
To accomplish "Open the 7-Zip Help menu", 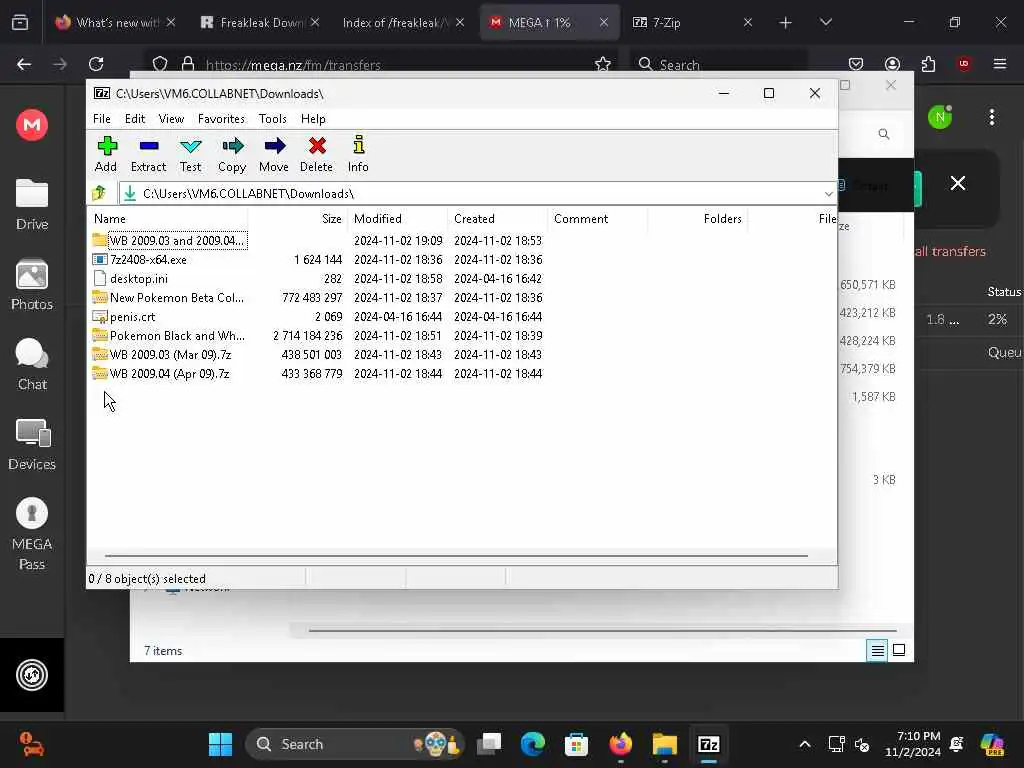I will point(313,119).
